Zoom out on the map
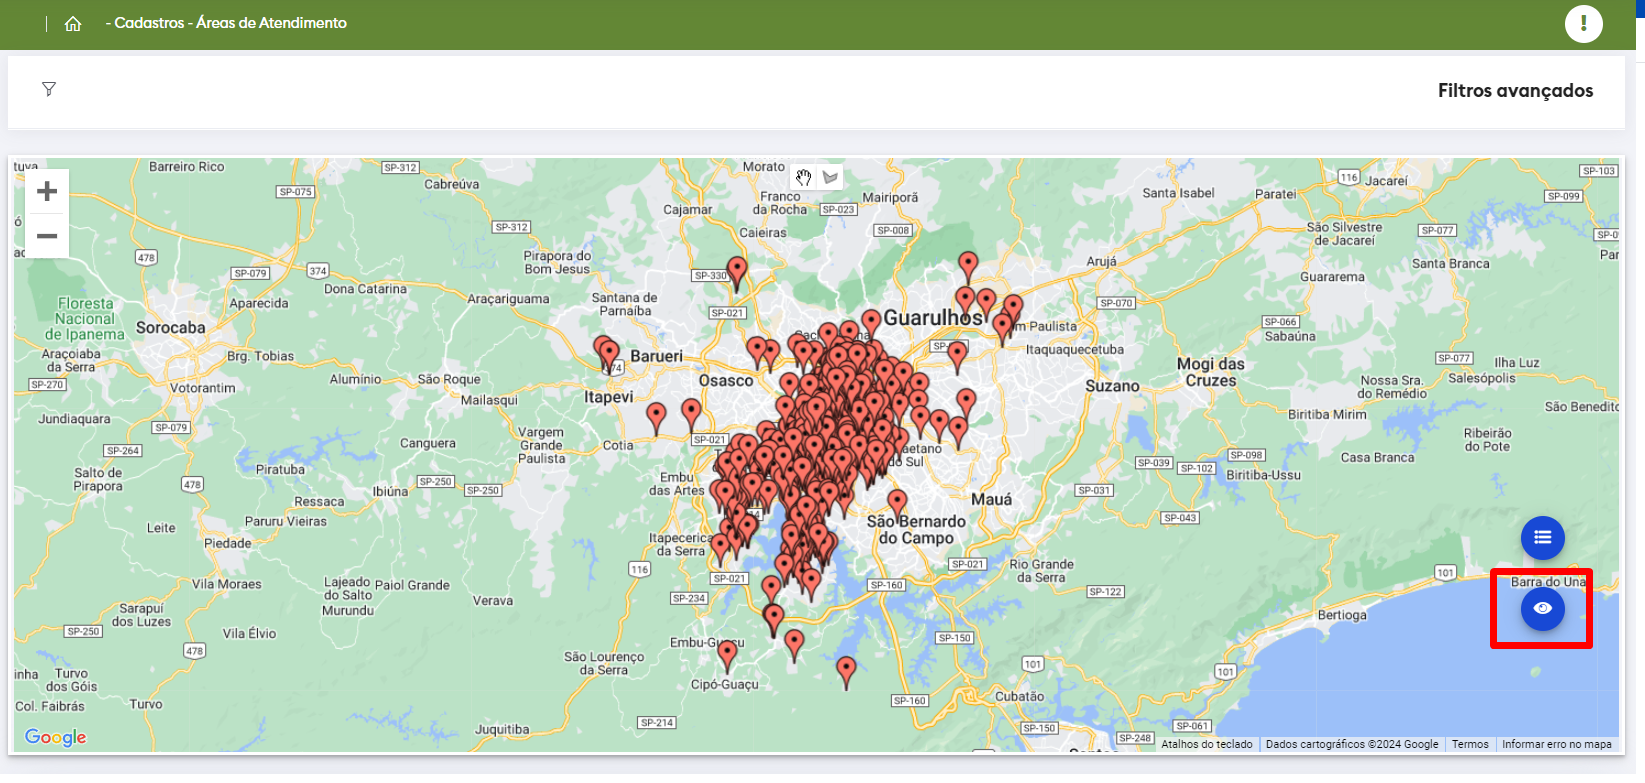This screenshot has width=1645, height=783. [47, 237]
